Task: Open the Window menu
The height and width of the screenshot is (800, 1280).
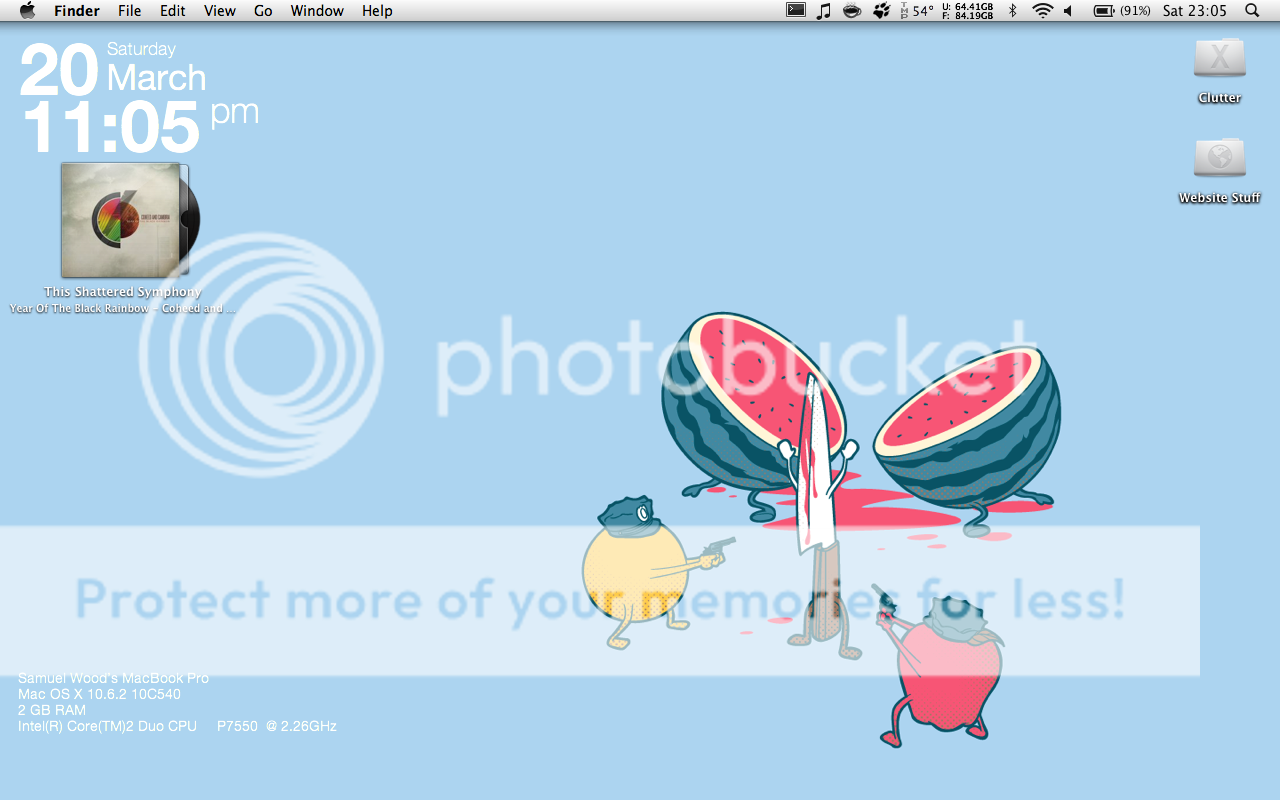Action: [x=317, y=11]
